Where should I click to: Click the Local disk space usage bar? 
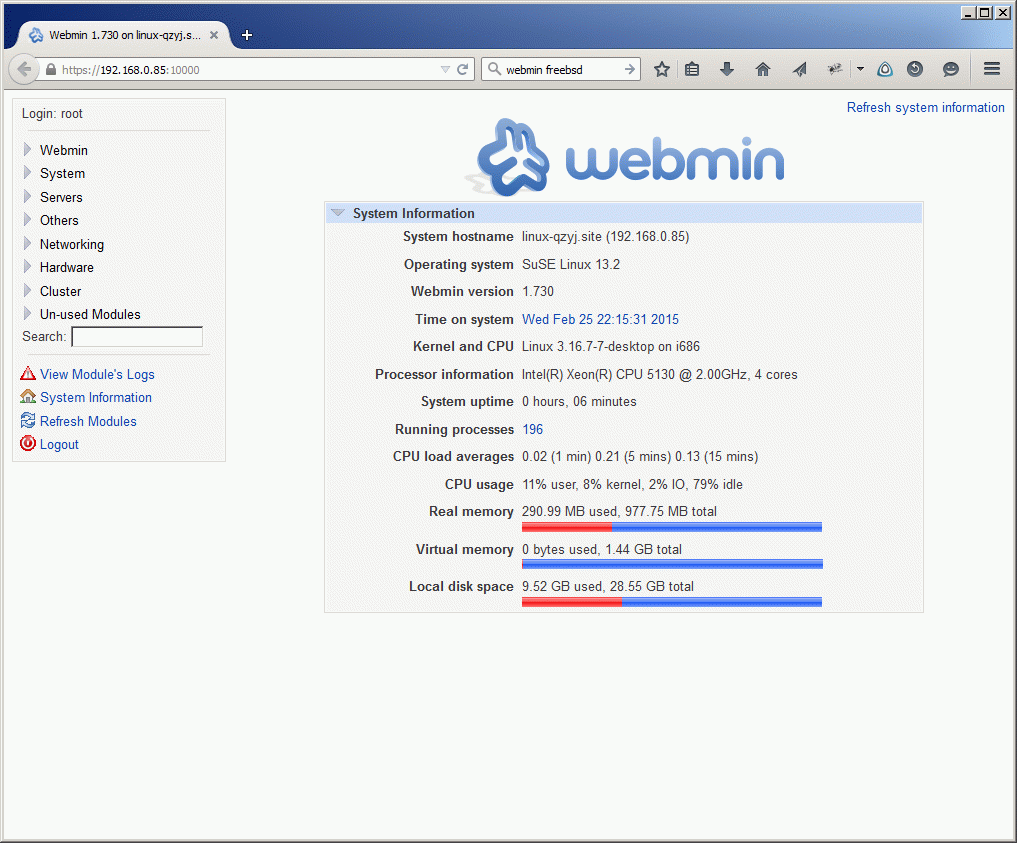(672, 602)
